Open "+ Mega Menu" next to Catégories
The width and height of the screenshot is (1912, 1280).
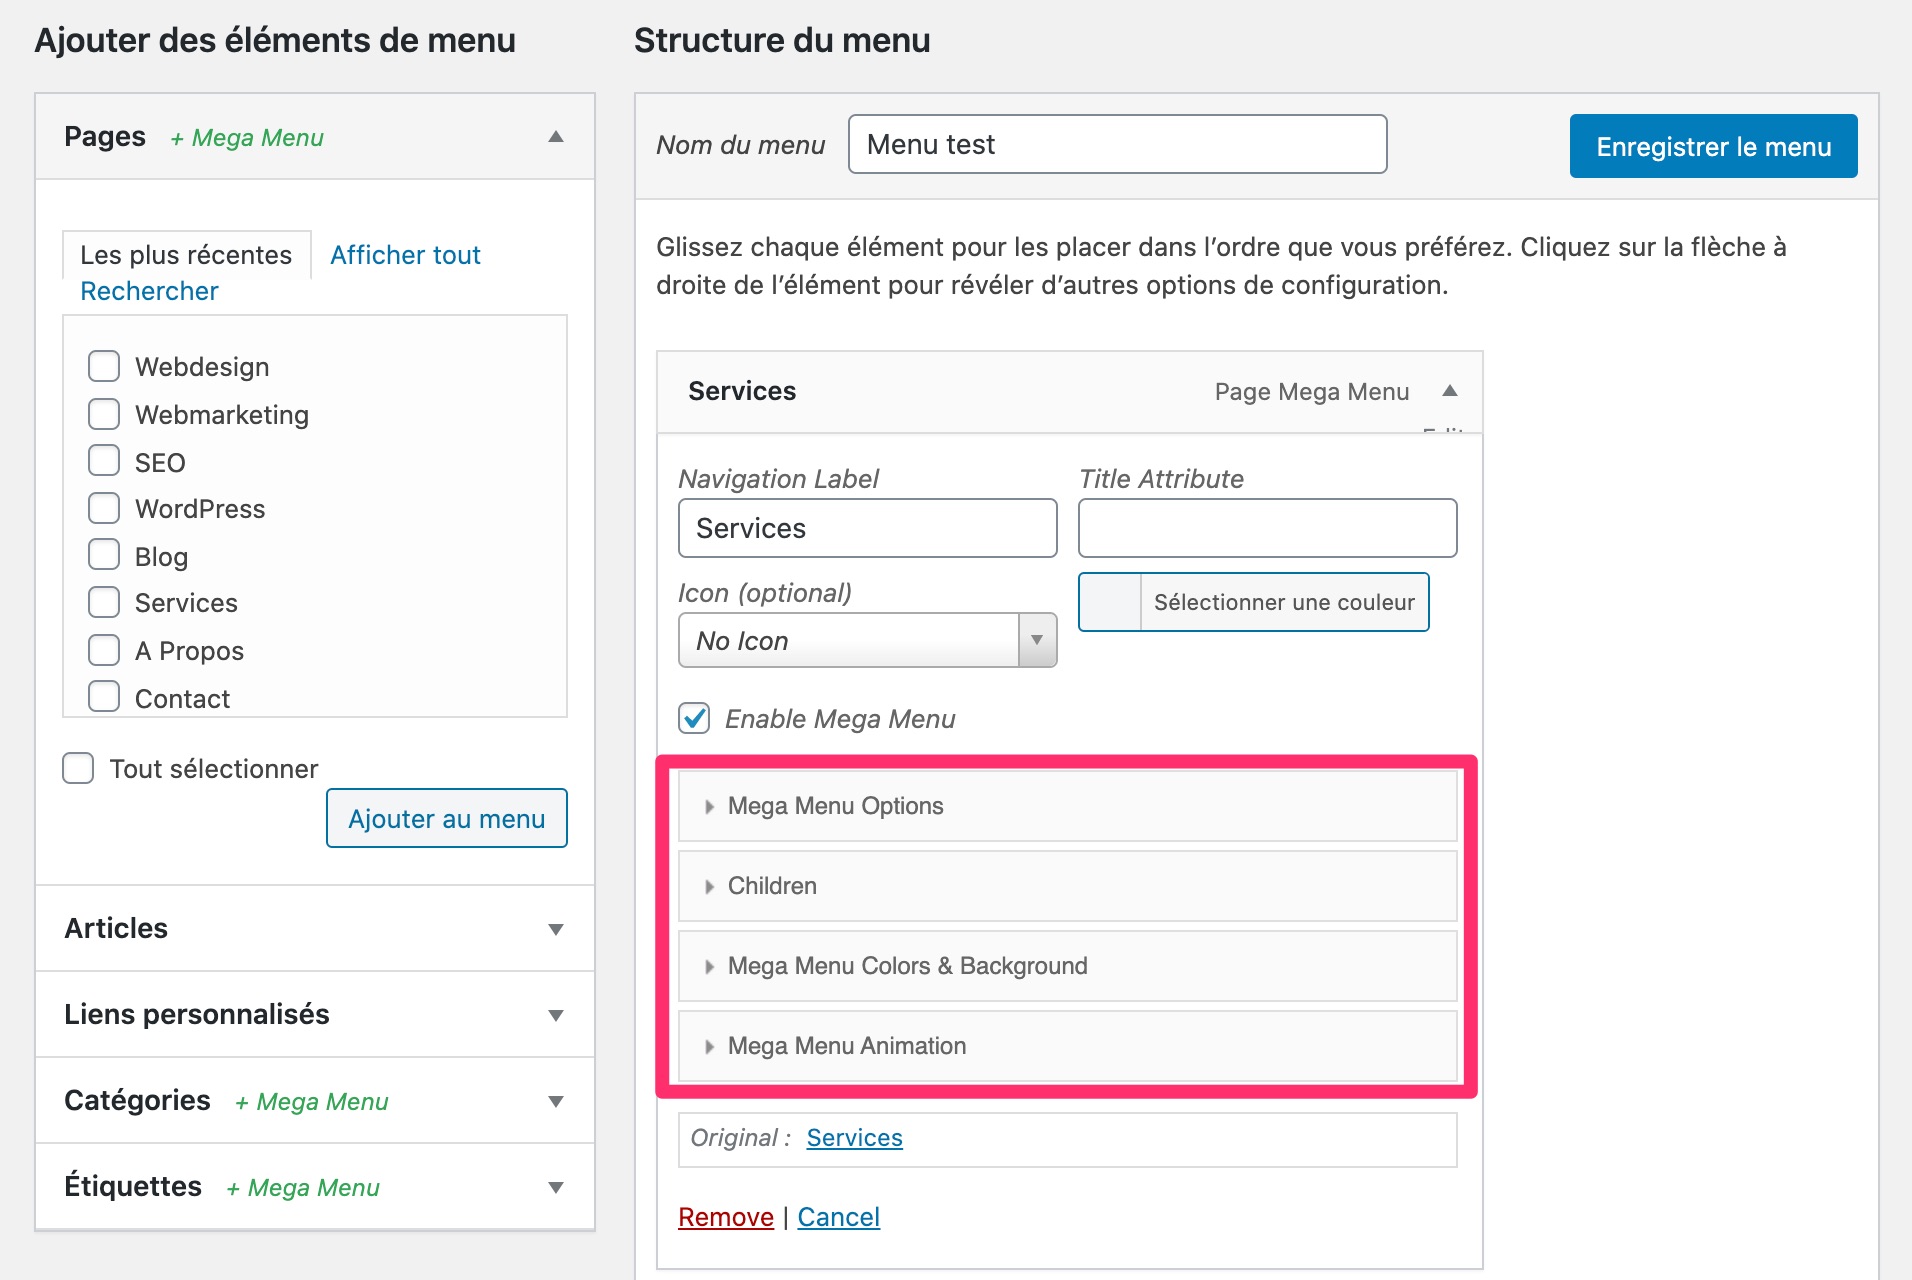(x=312, y=1101)
